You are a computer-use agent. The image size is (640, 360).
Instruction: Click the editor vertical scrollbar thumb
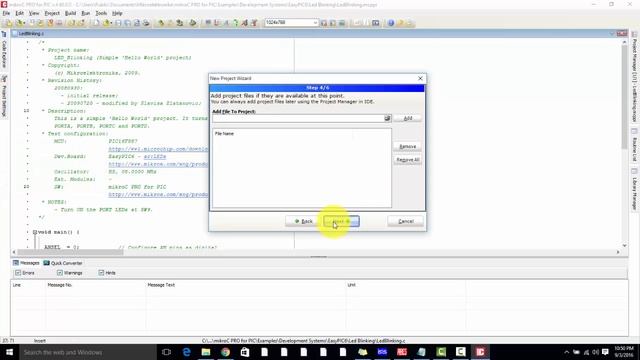[624, 97]
